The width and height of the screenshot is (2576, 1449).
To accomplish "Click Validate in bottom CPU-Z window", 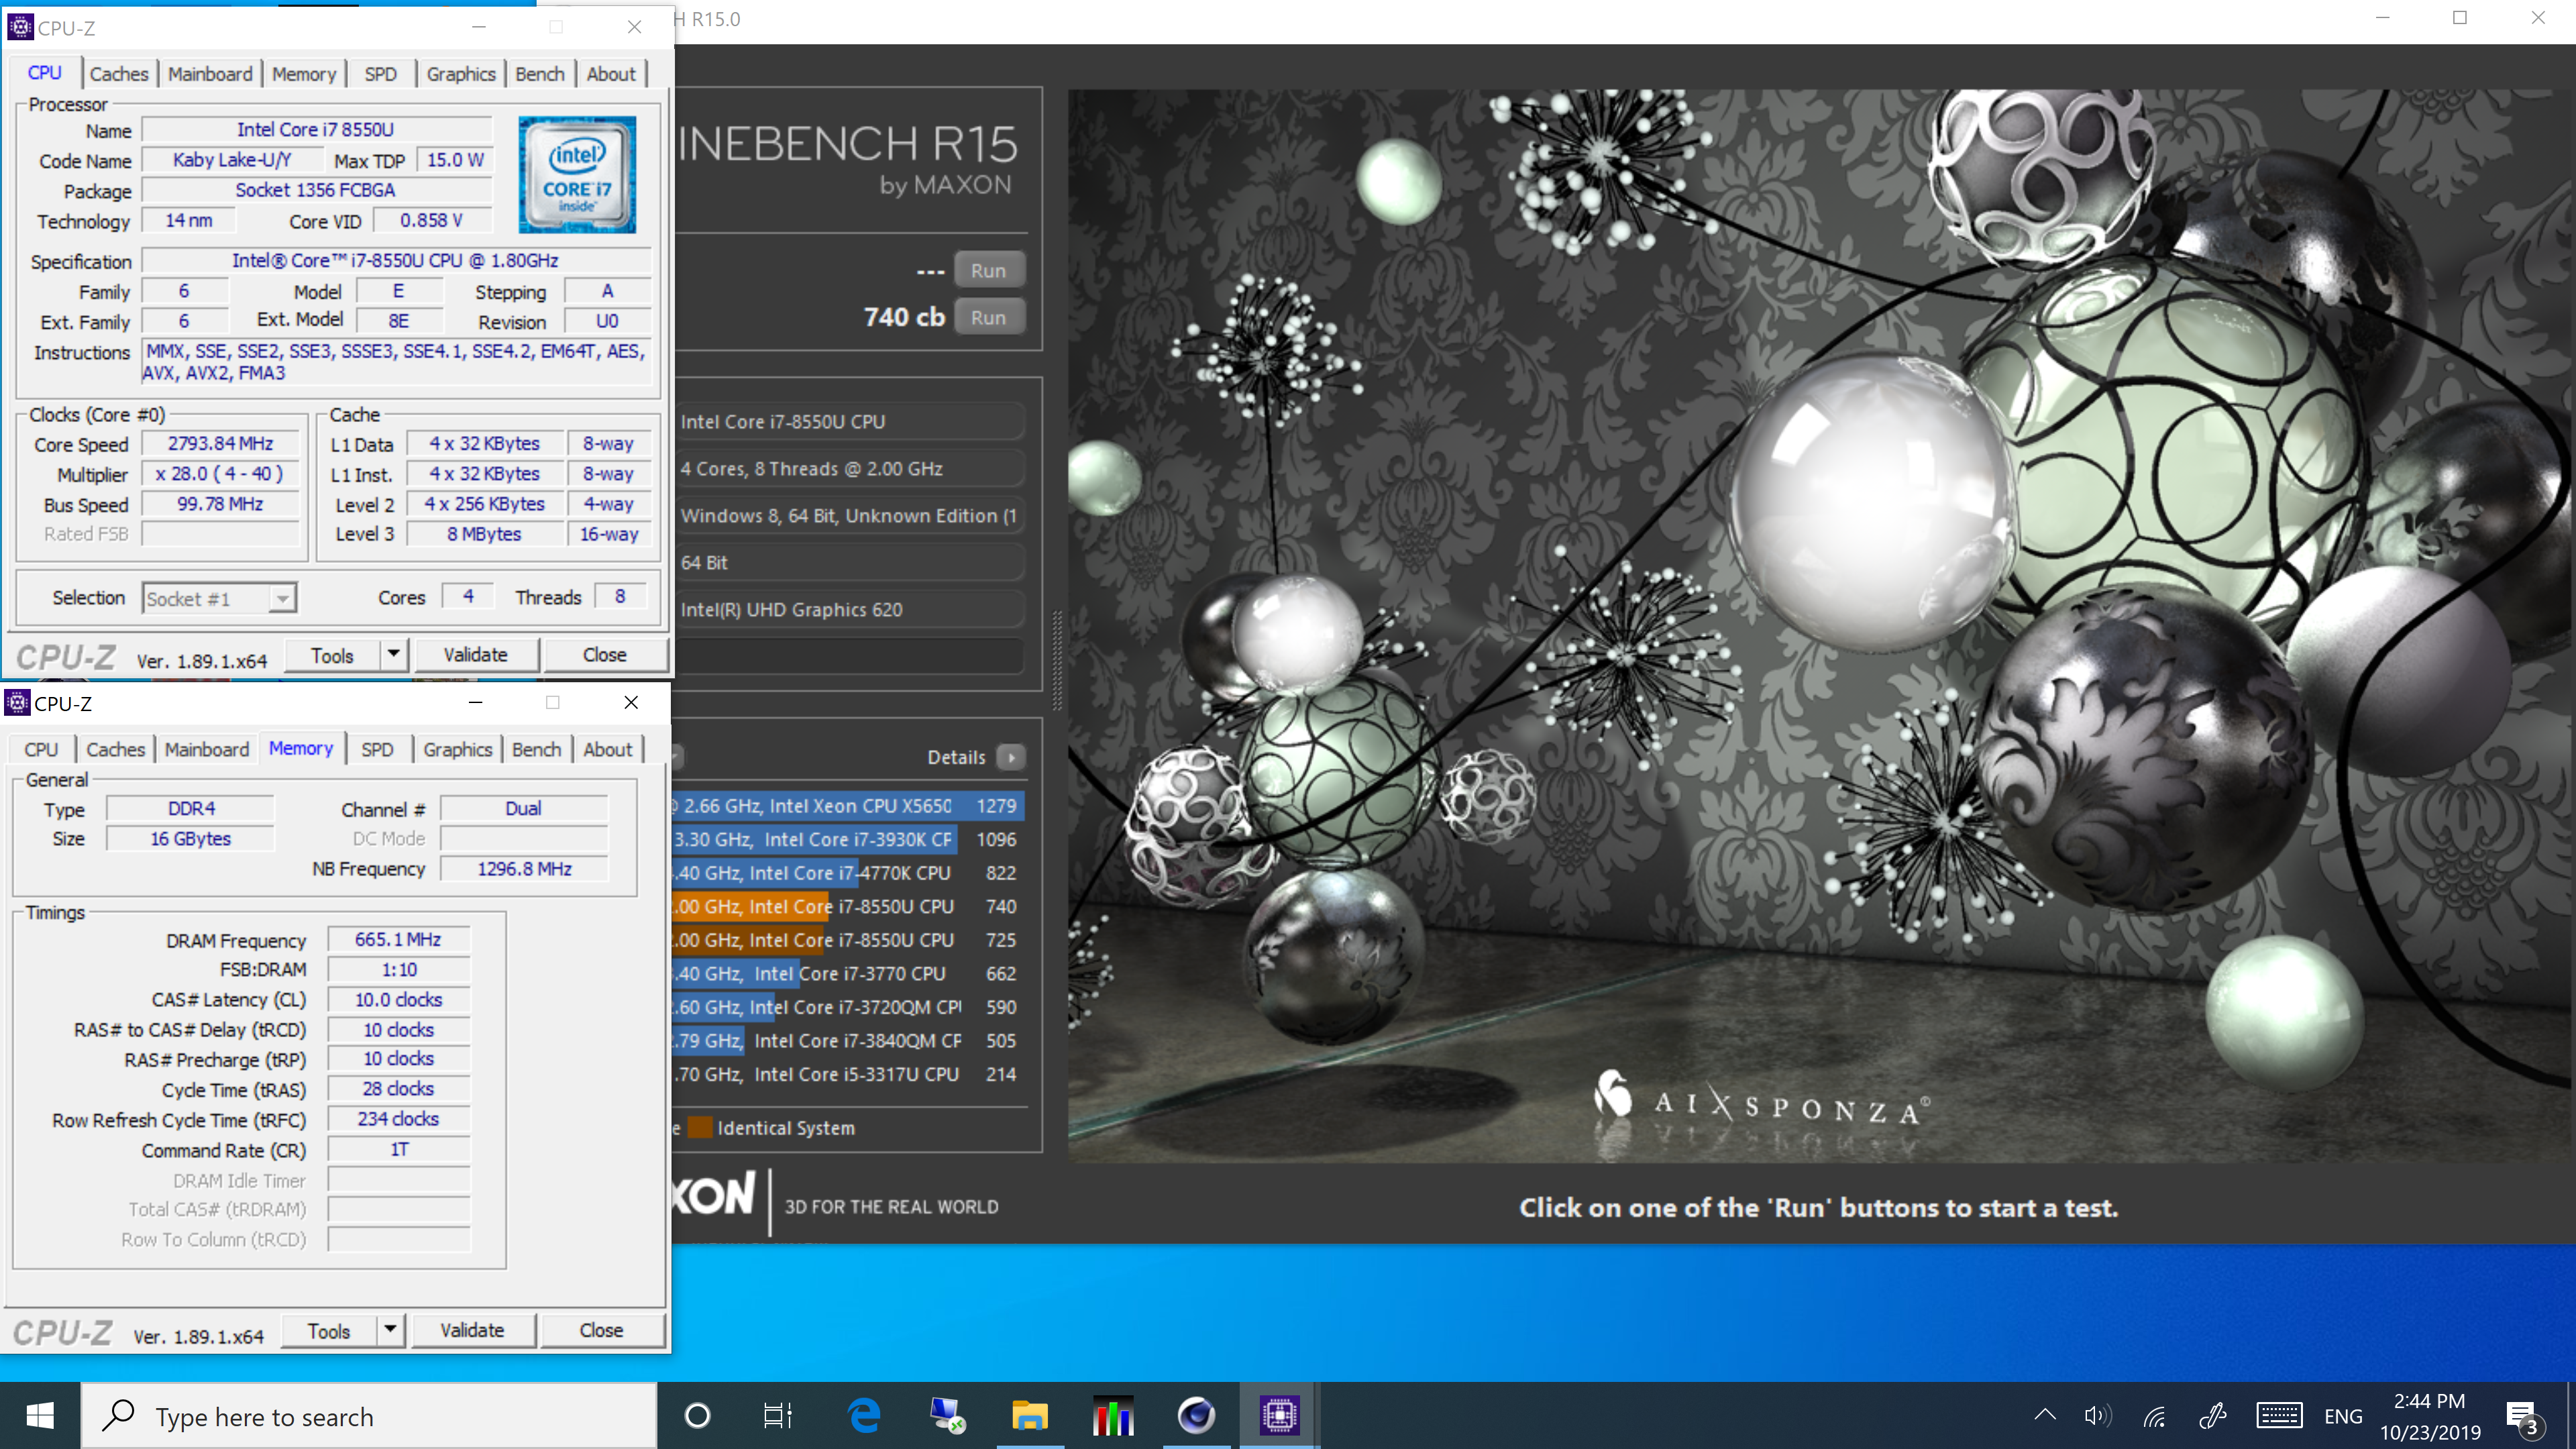I will coord(472,1331).
